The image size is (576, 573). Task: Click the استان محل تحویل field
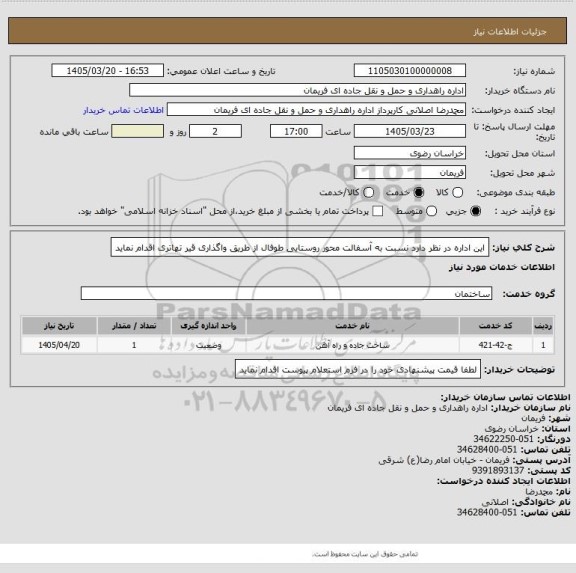tap(410, 153)
